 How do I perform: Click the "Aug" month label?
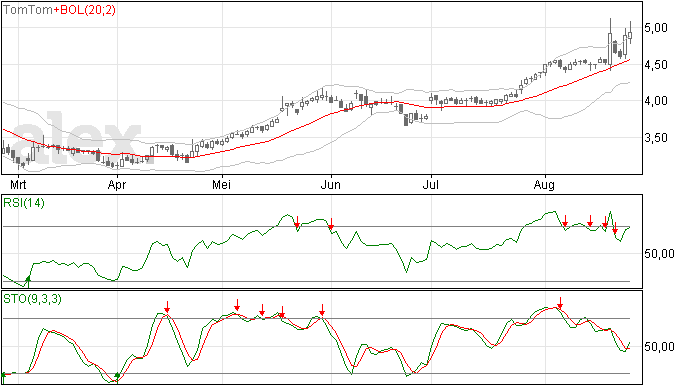[544, 185]
